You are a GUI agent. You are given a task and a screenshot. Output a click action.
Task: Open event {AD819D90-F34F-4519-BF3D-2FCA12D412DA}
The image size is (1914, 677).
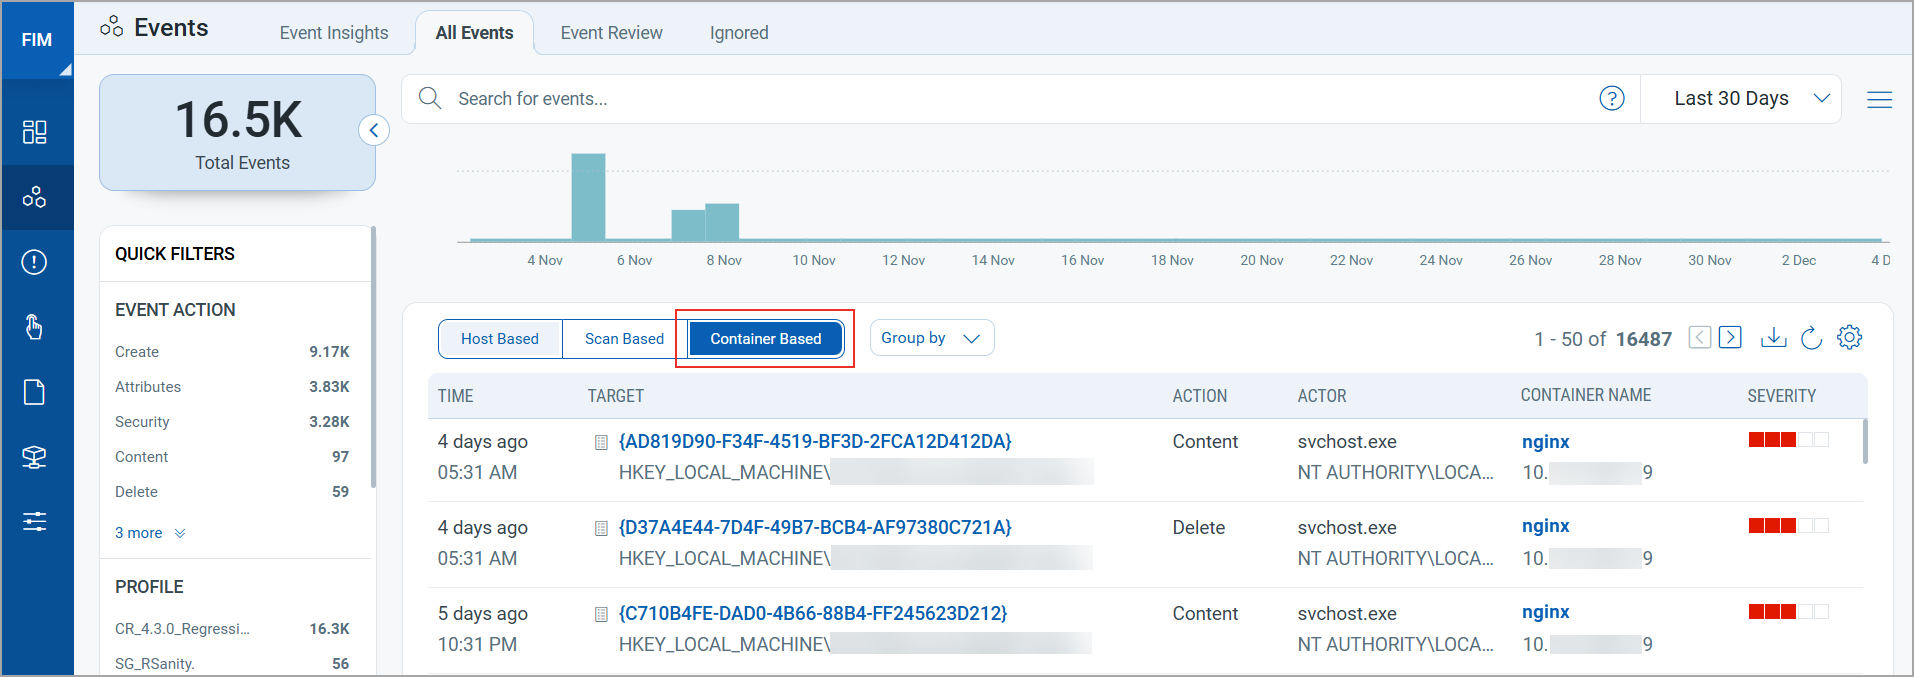(815, 441)
